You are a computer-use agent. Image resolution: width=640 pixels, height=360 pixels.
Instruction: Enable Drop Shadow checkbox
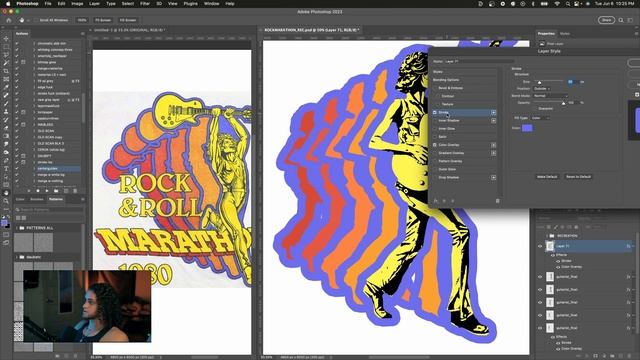(435, 178)
